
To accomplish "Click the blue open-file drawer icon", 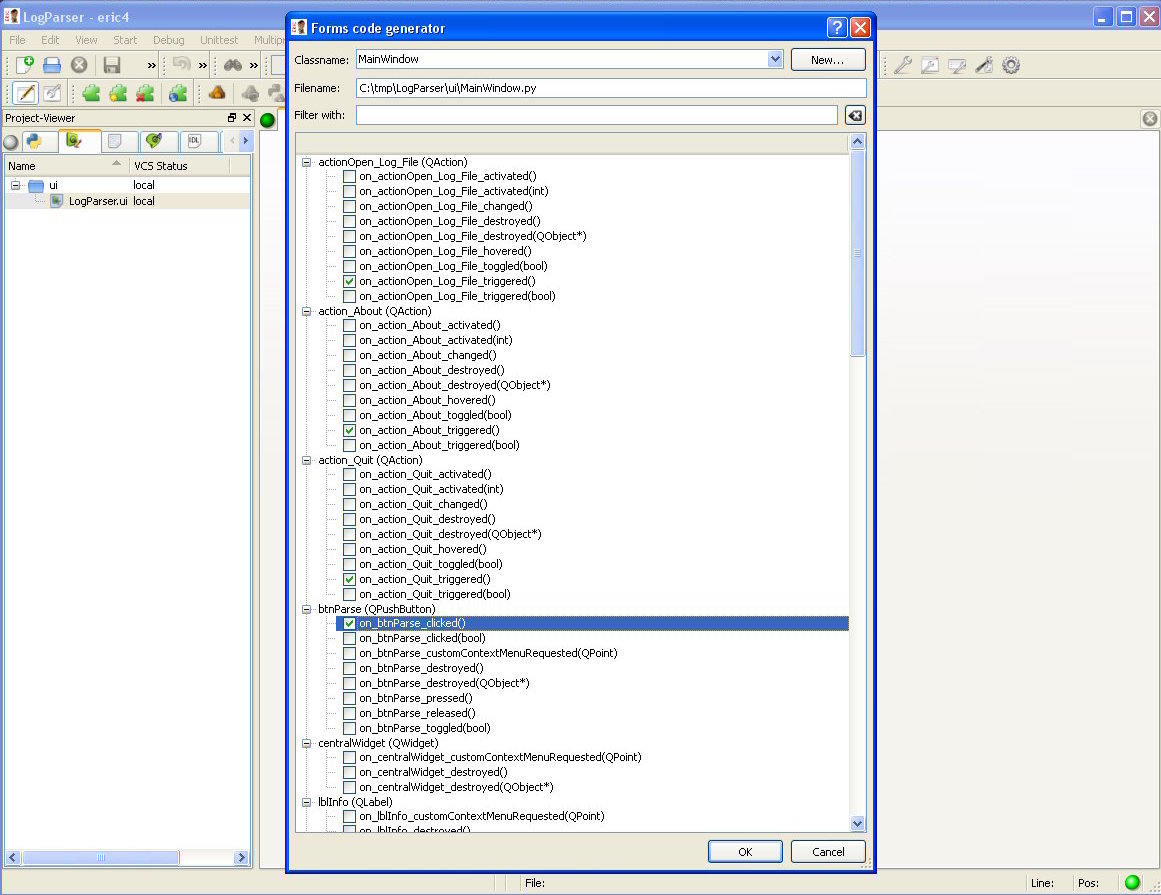I will pos(52,65).
